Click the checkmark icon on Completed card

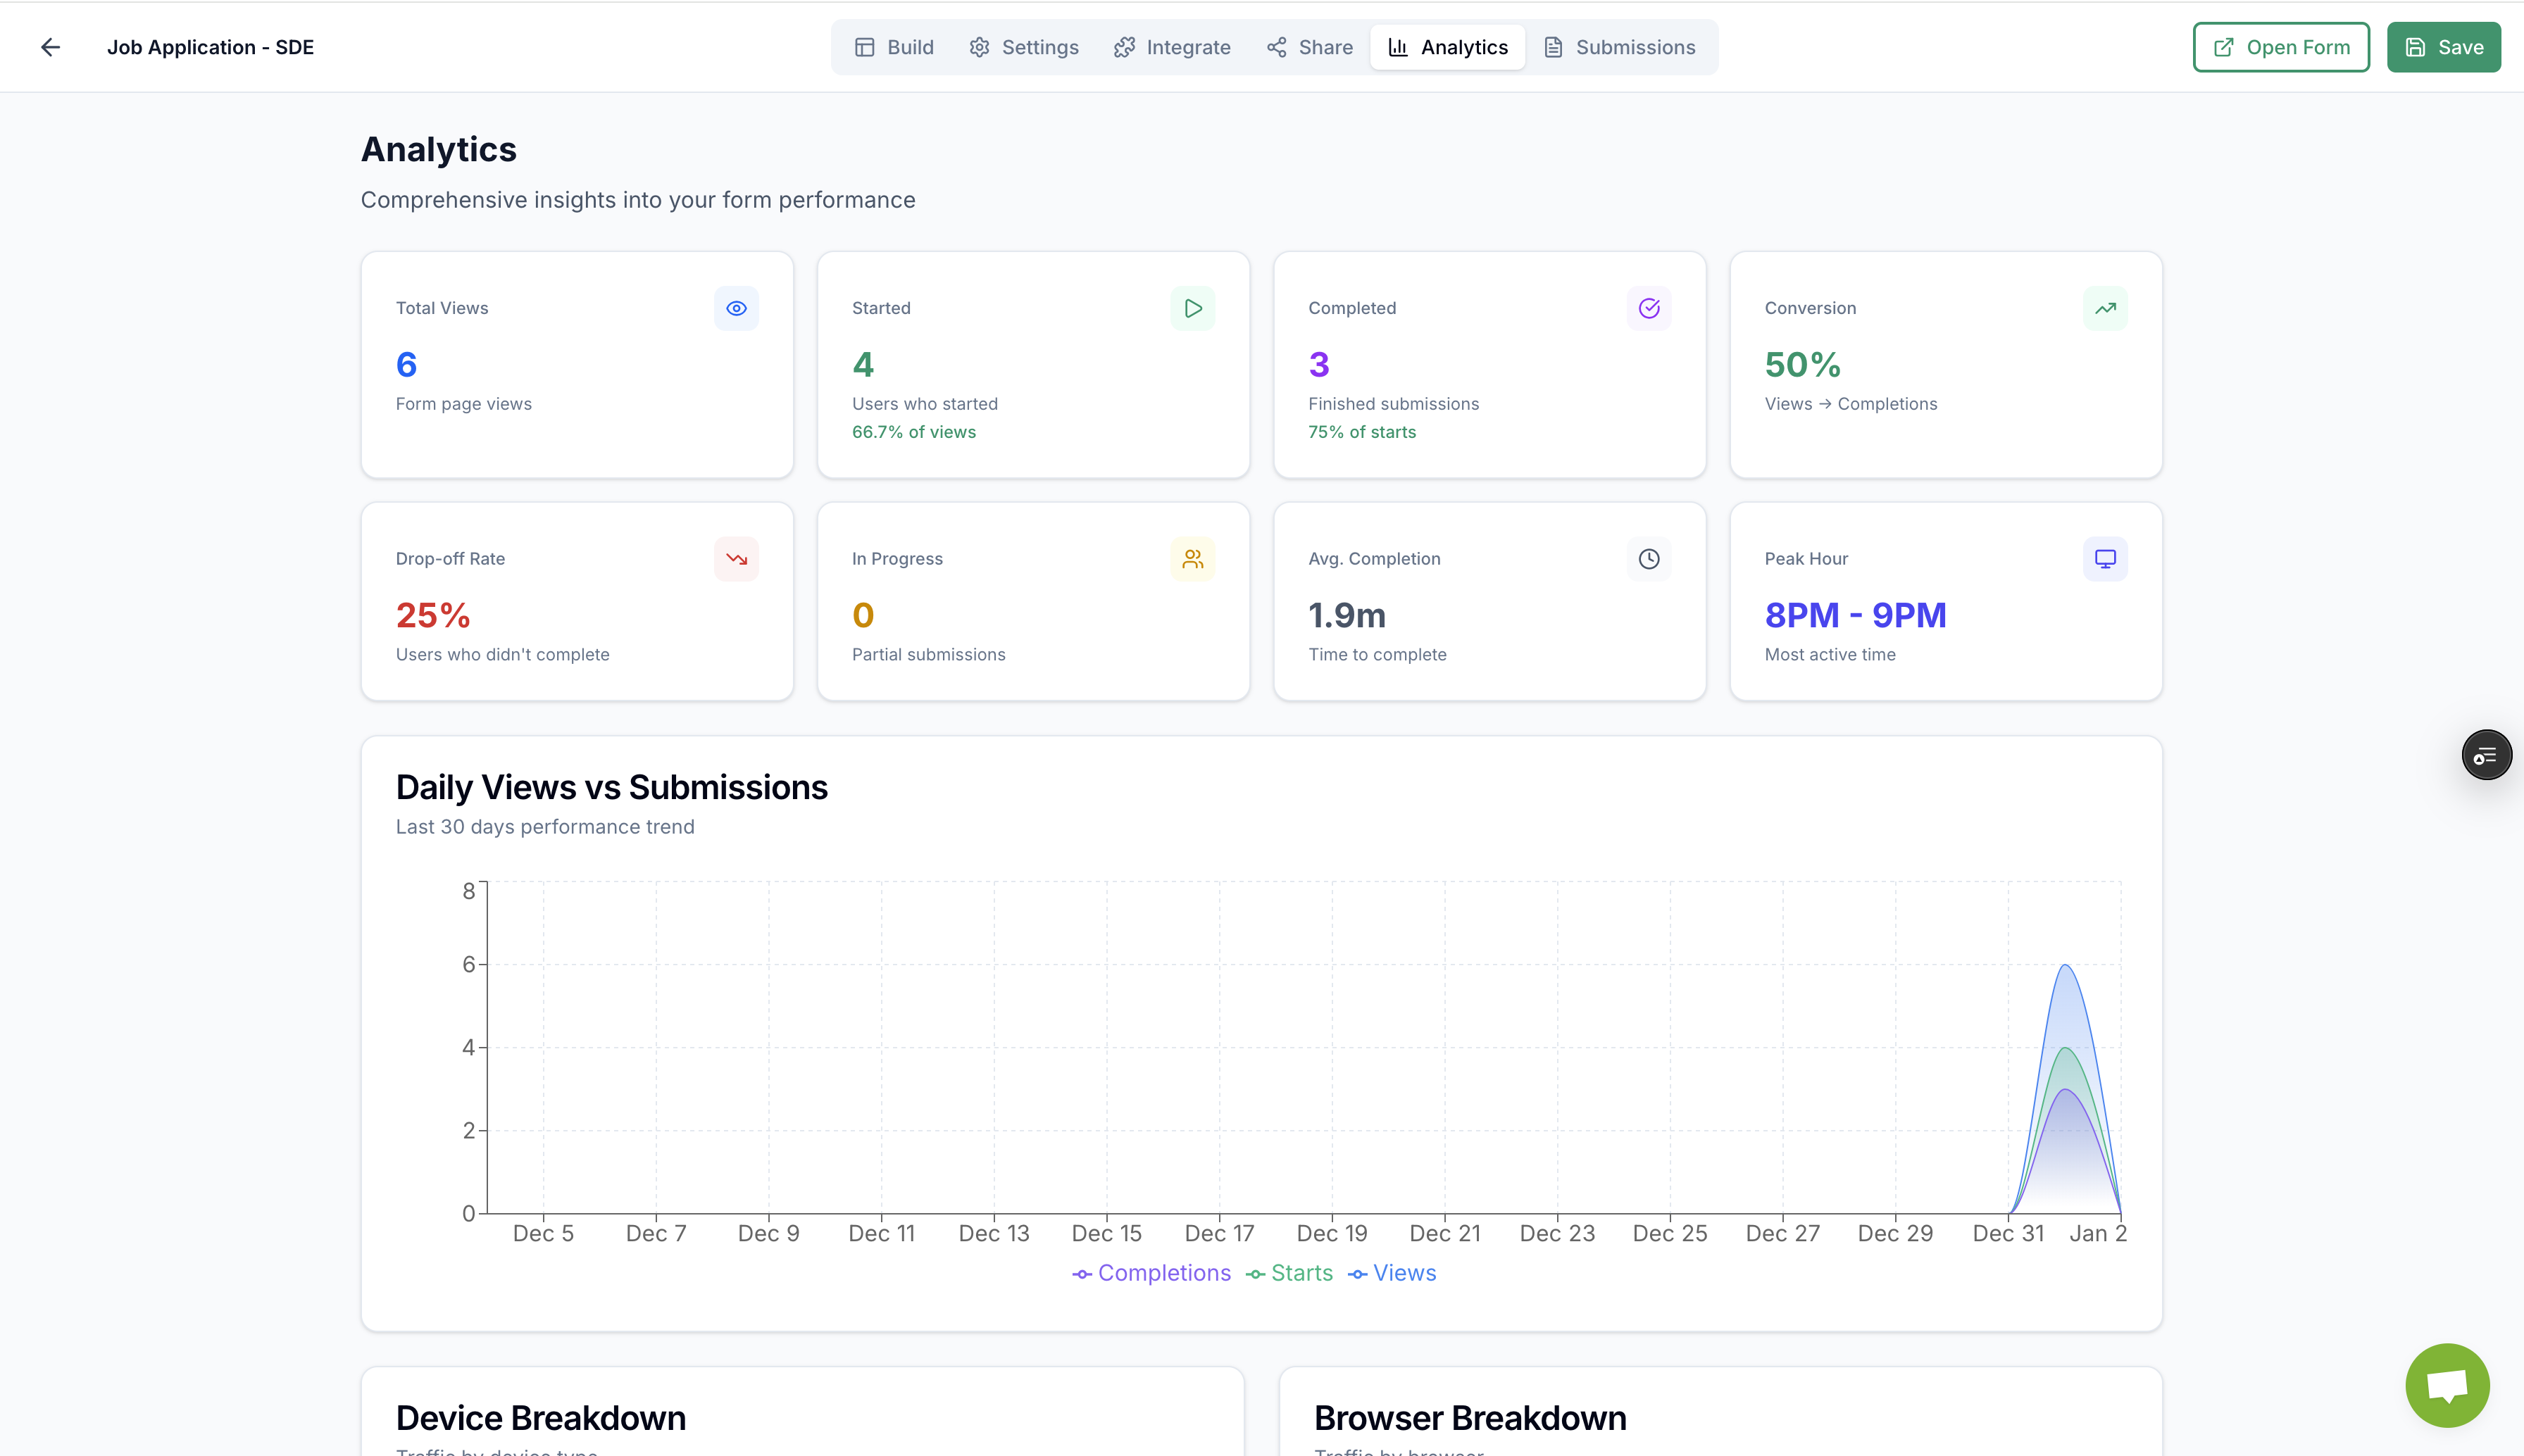[x=1648, y=308]
